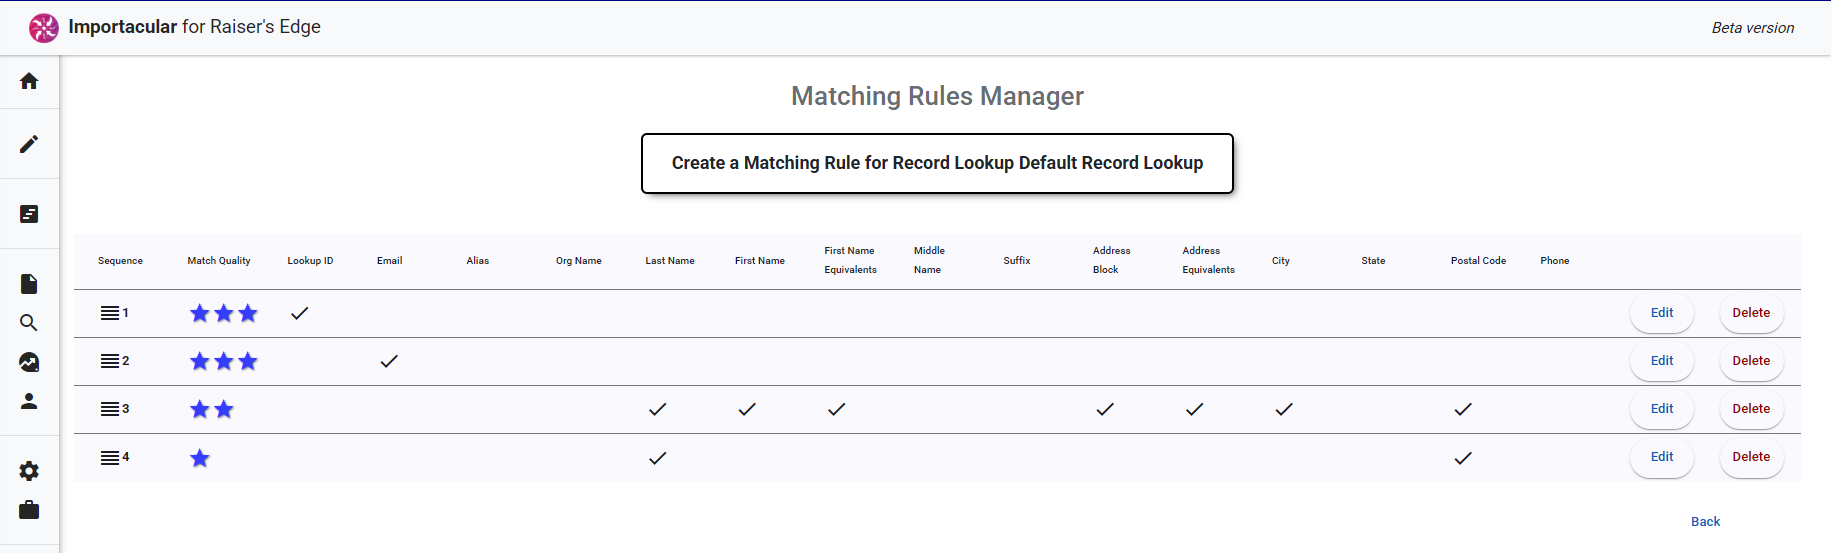Click the Match Quality column header
The width and height of the screenshot is (1832, 553).
pos(219,261)
